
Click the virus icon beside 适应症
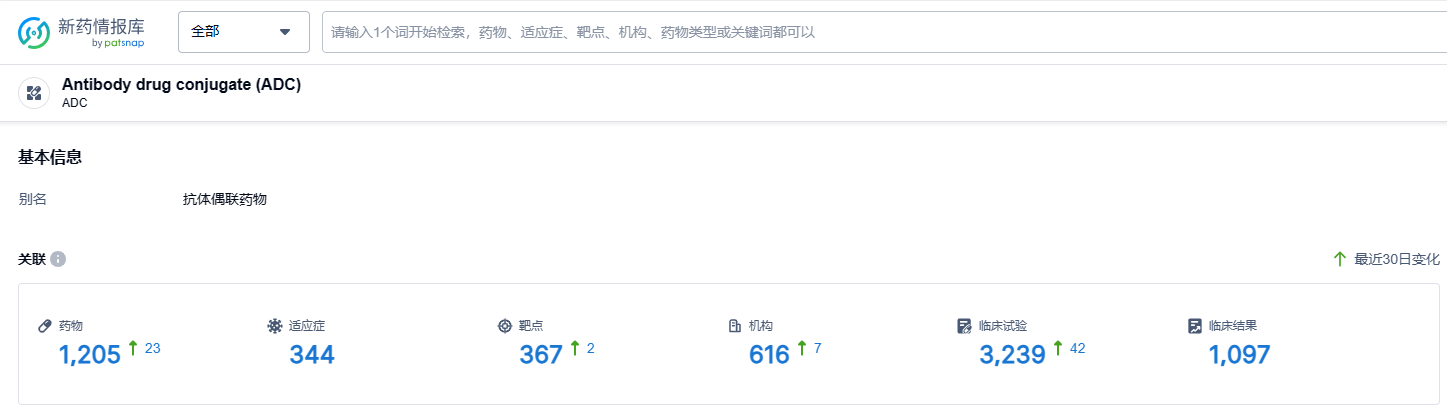click(x=274, y=326)
